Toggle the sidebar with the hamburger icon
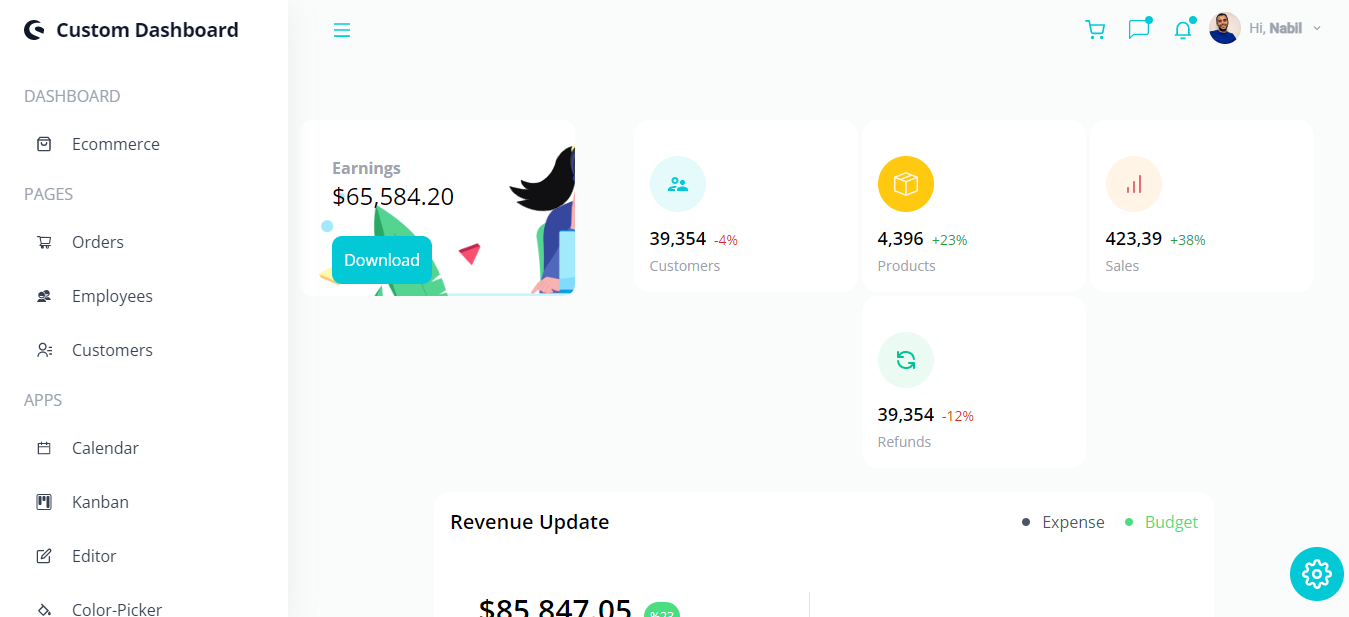 (342, 30)
